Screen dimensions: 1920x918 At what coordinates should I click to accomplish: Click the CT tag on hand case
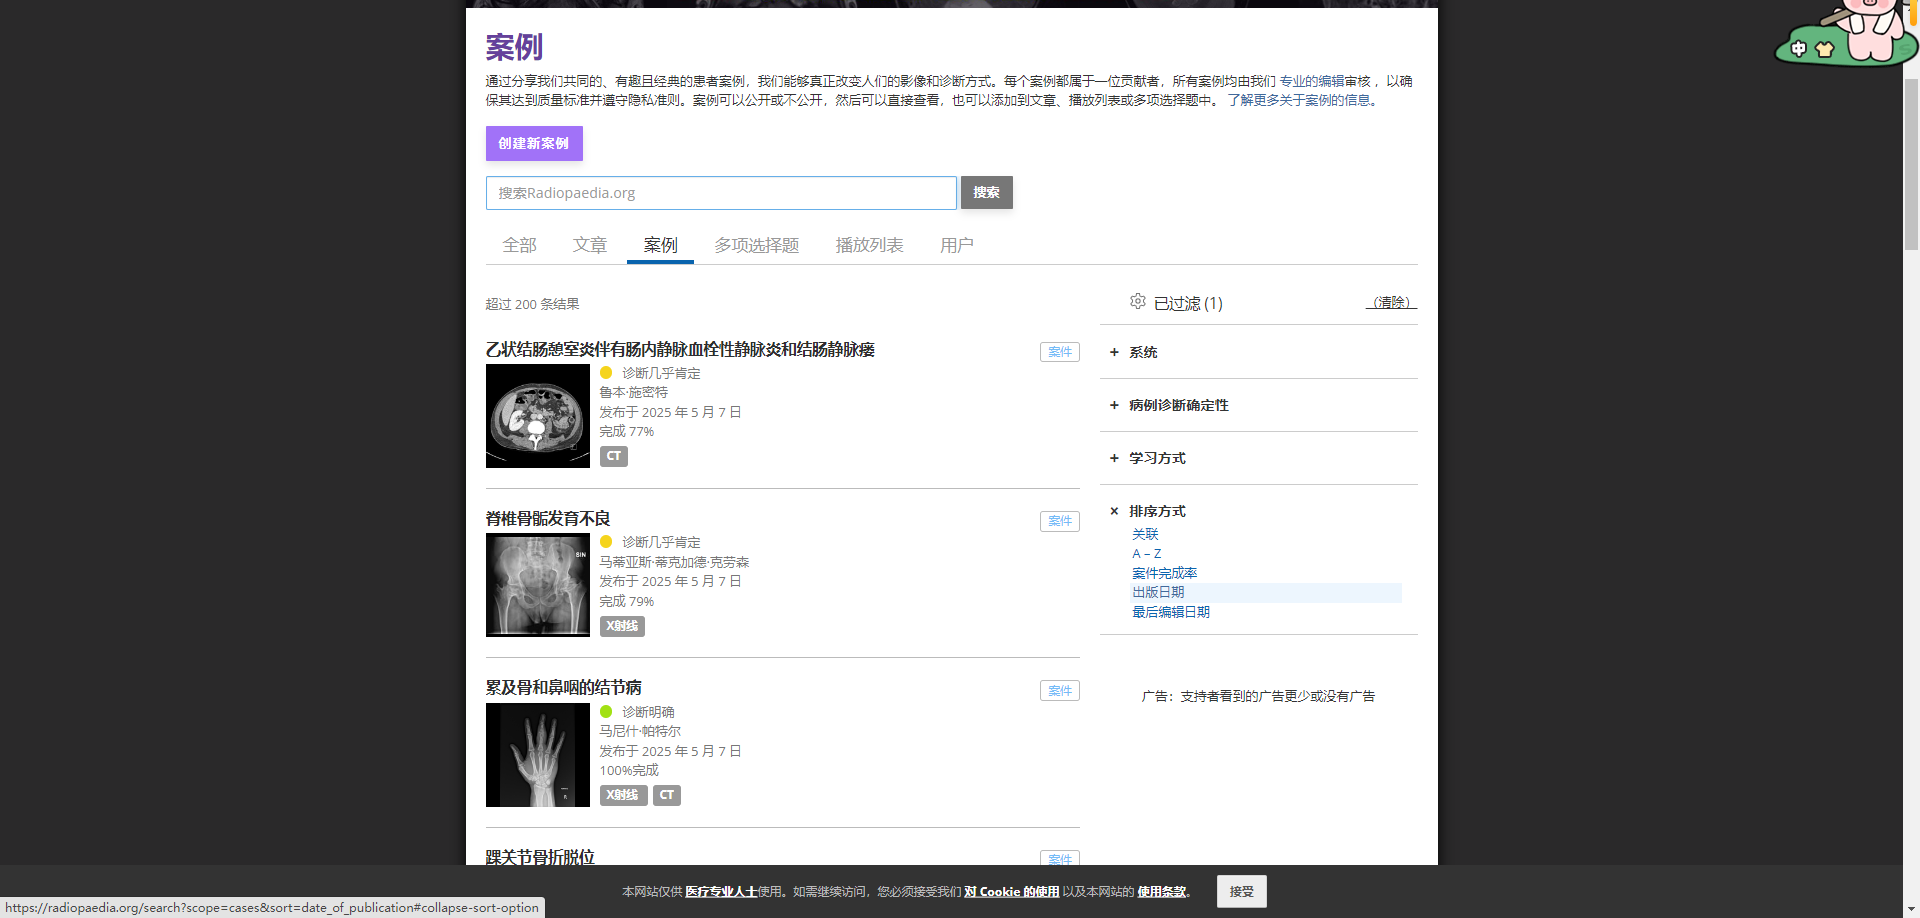666,795
